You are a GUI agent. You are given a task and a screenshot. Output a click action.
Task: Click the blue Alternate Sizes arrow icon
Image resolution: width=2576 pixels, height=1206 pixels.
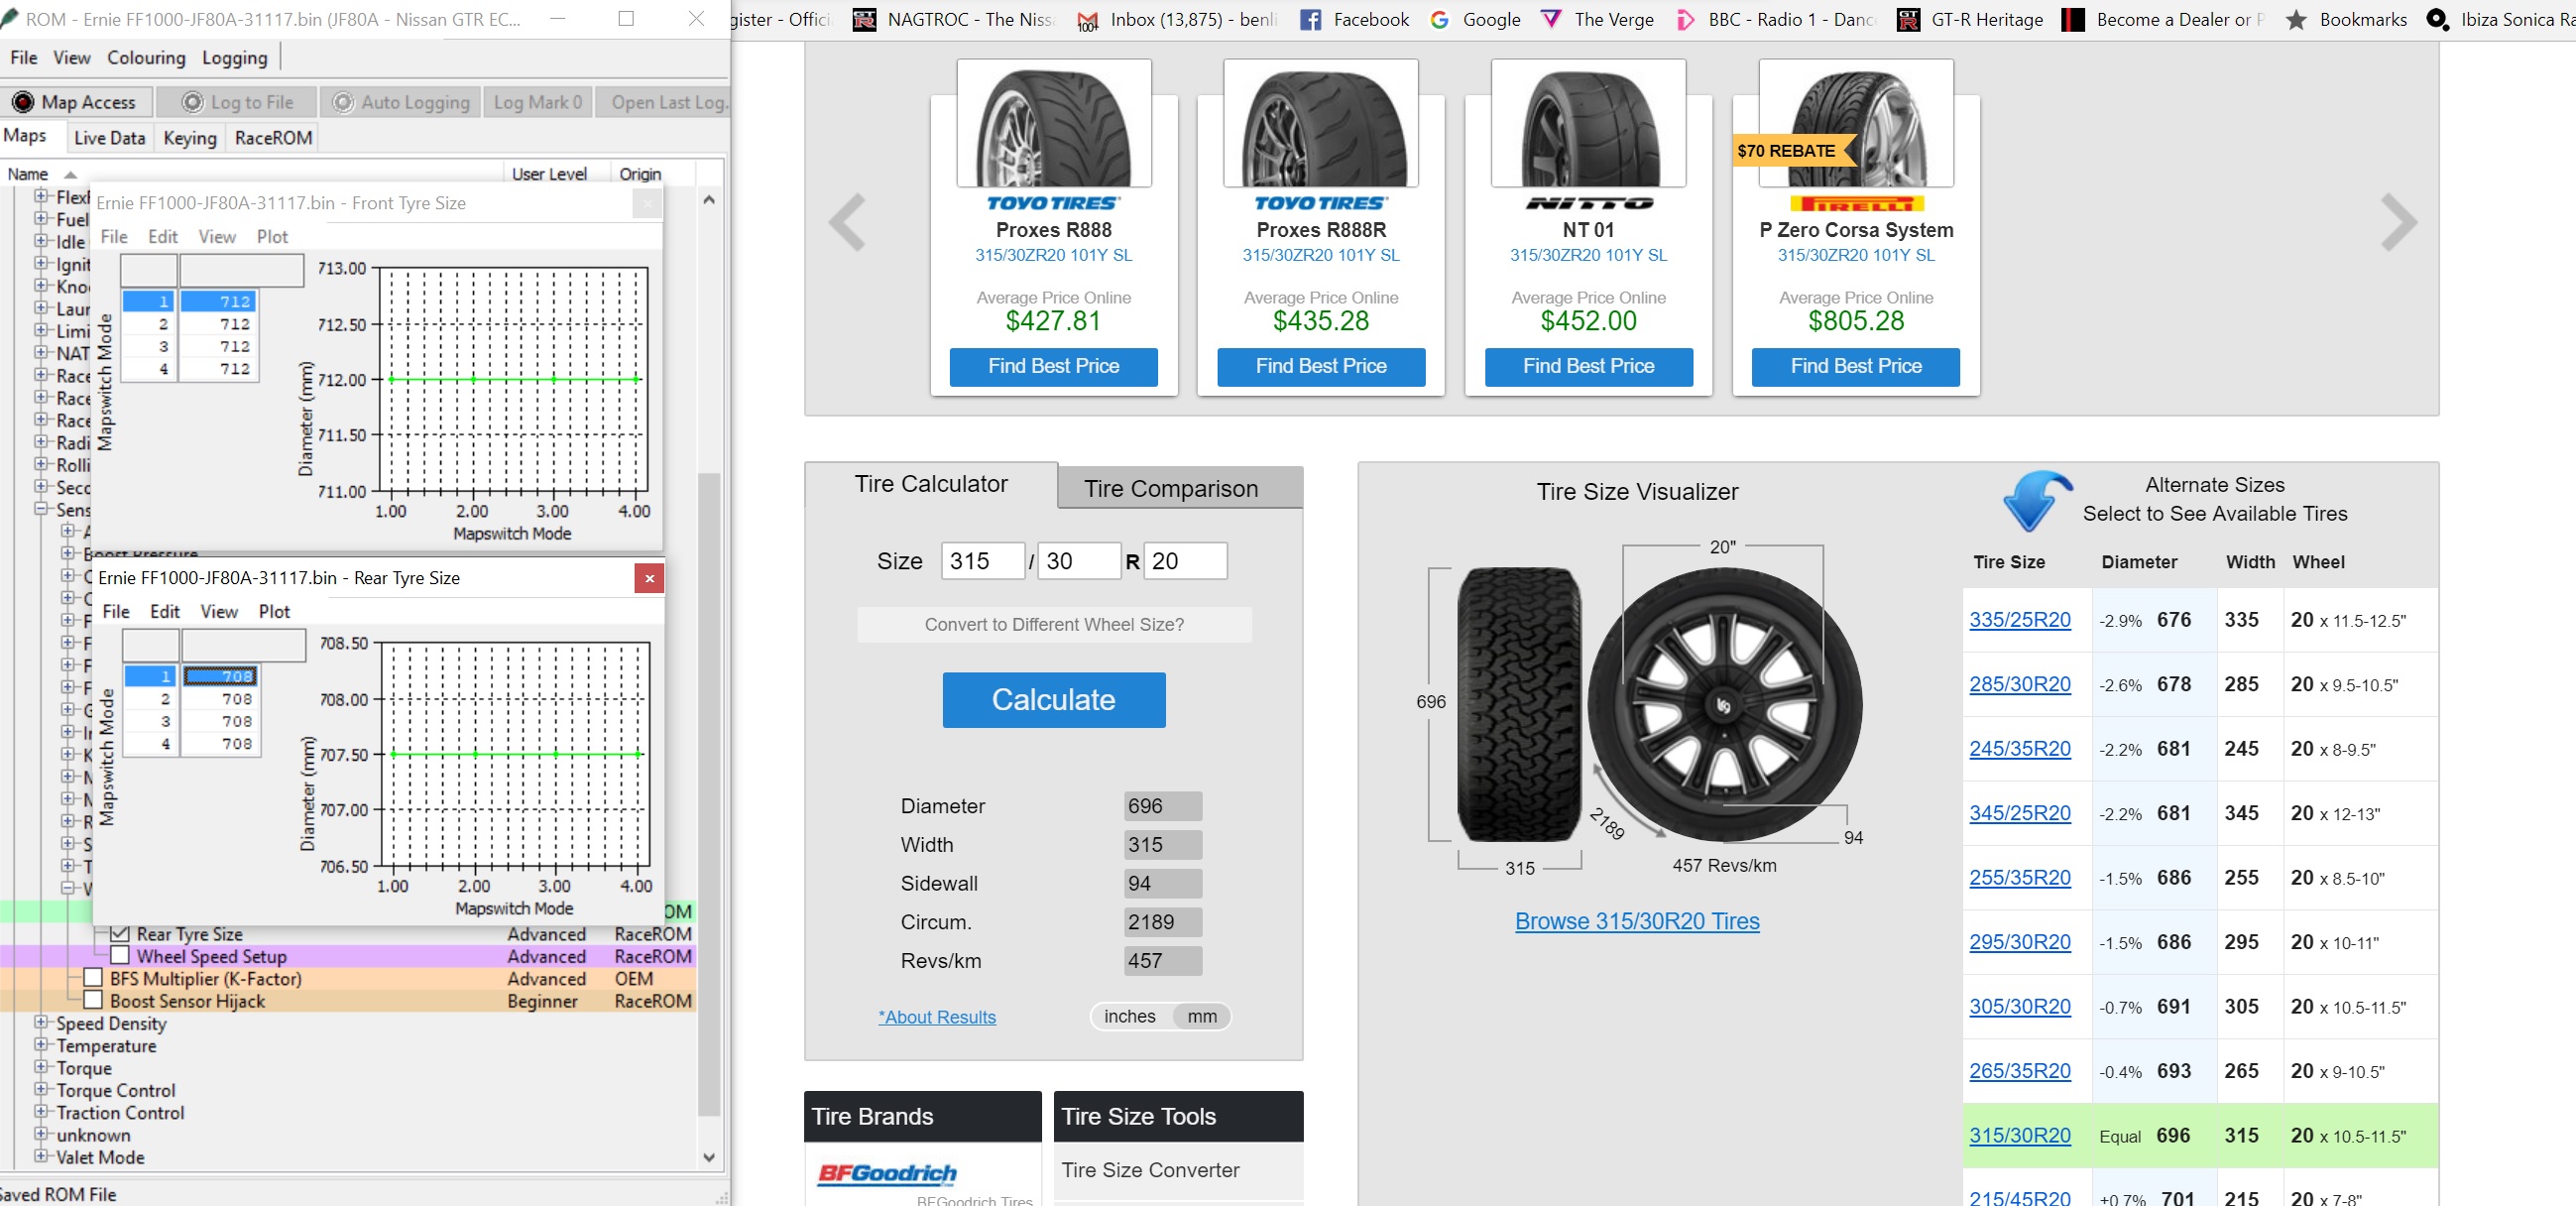click(2036, 500)
